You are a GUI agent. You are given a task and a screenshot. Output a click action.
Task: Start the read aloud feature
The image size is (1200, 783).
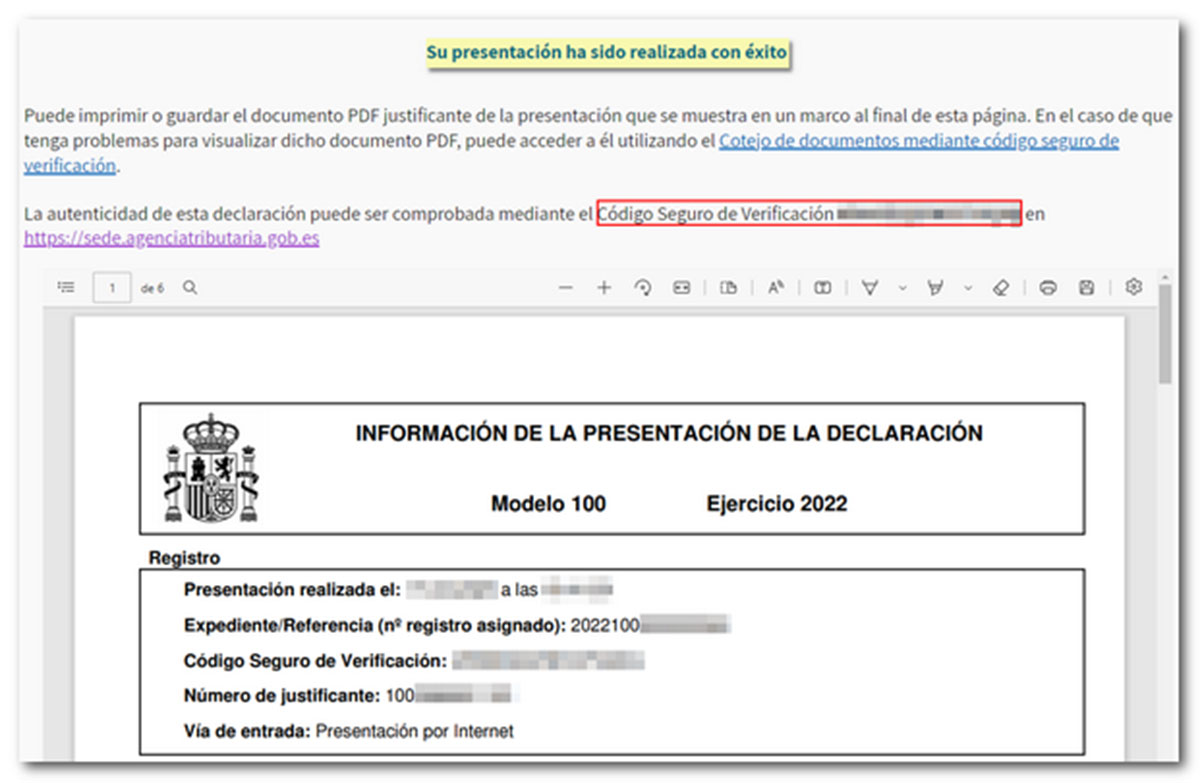[x=775, y=288]
